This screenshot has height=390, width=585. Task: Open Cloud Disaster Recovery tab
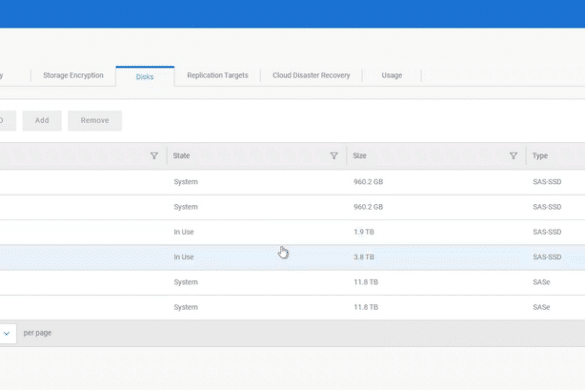pos(311,75)
